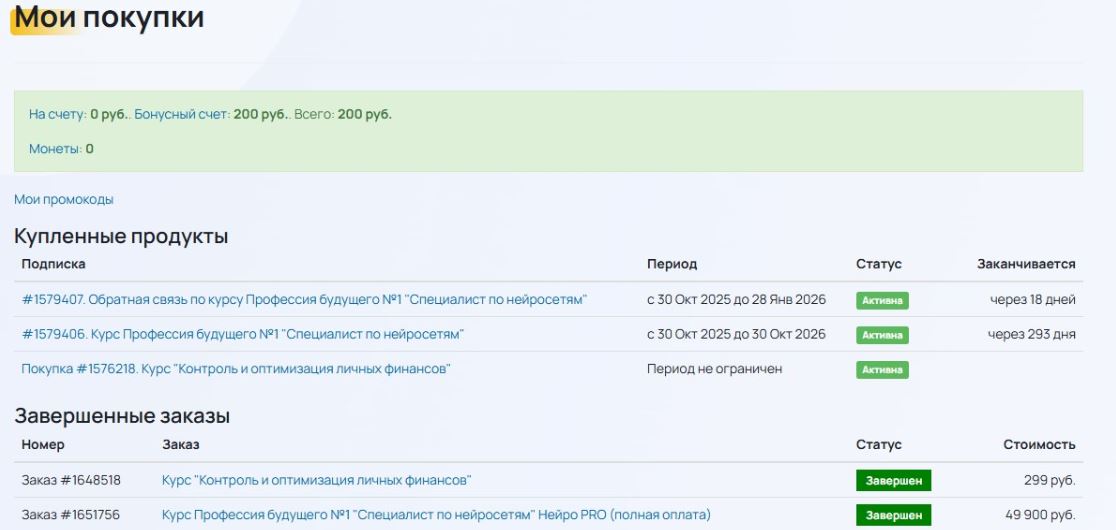Viewport: 1116px width, 530px height.
Task: Click the Стоимость column header
Action: pos(1039,444)
